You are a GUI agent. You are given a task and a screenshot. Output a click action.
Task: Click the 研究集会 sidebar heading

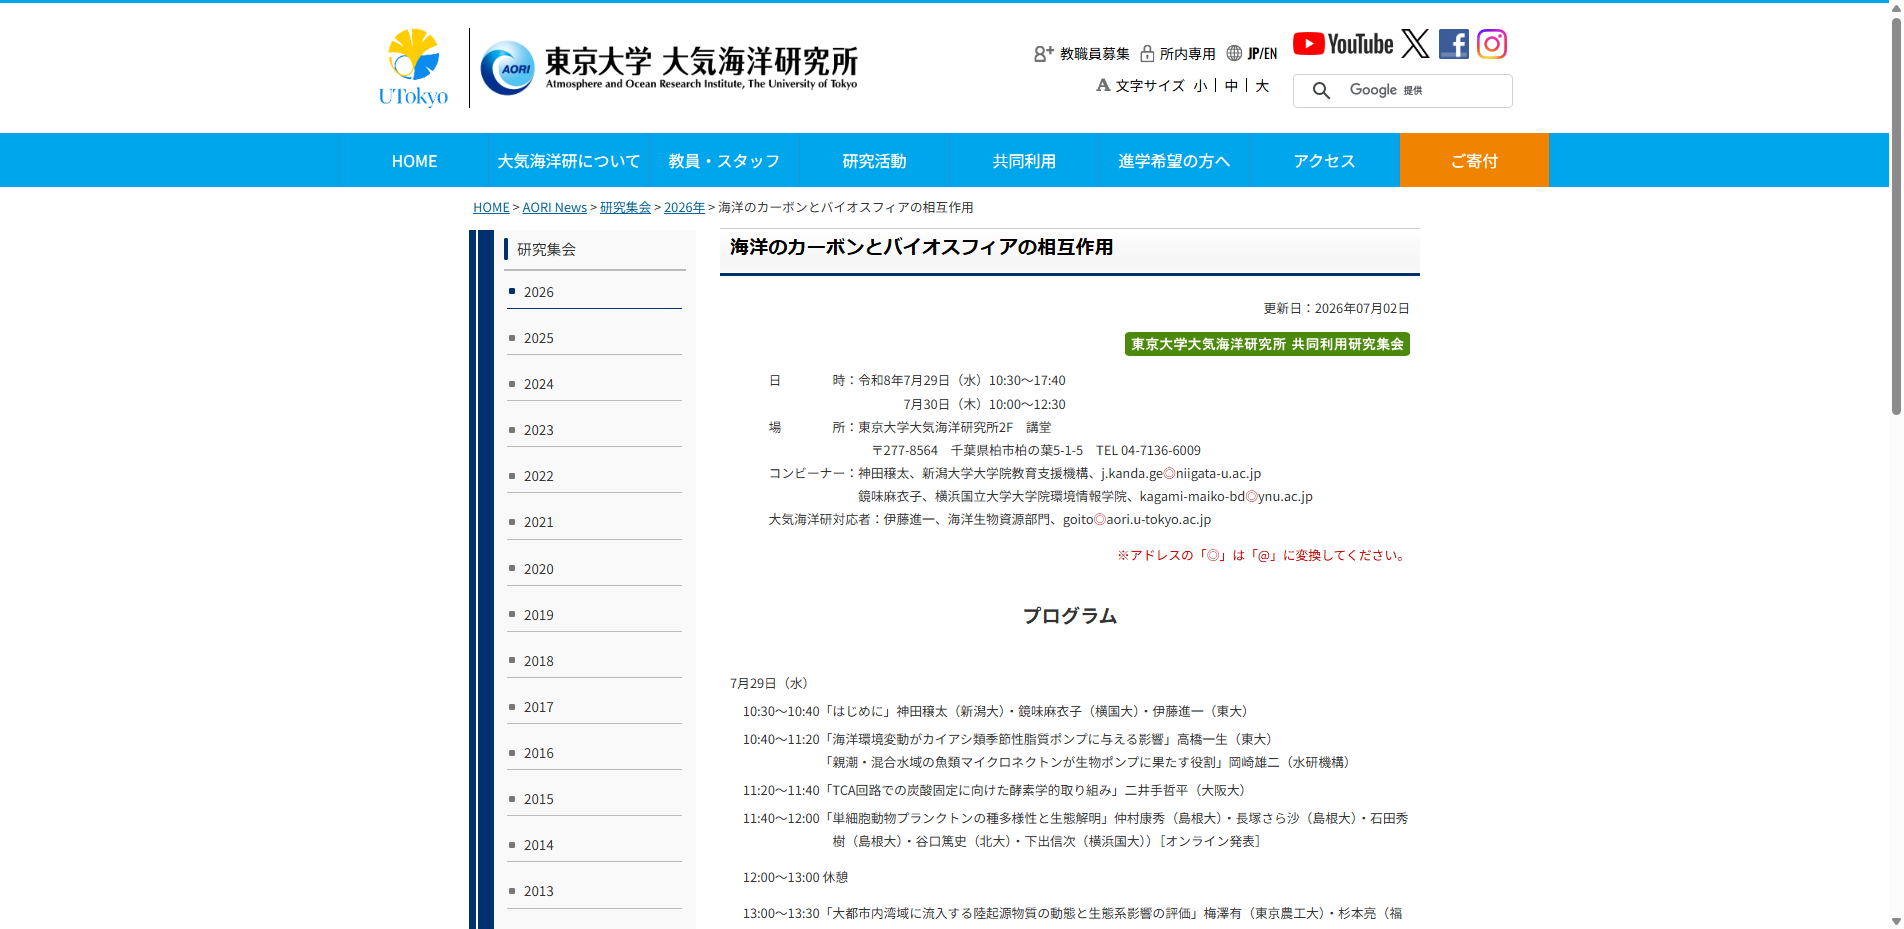click(x=546, y=249)
